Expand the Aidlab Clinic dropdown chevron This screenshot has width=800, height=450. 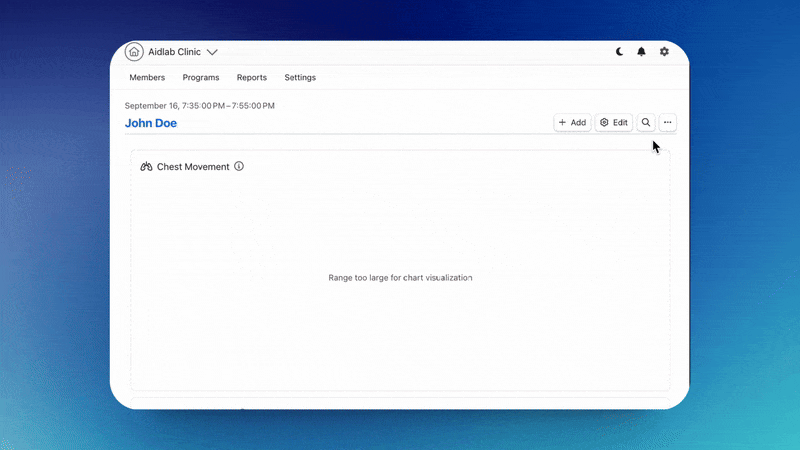[x=212, y=52]
